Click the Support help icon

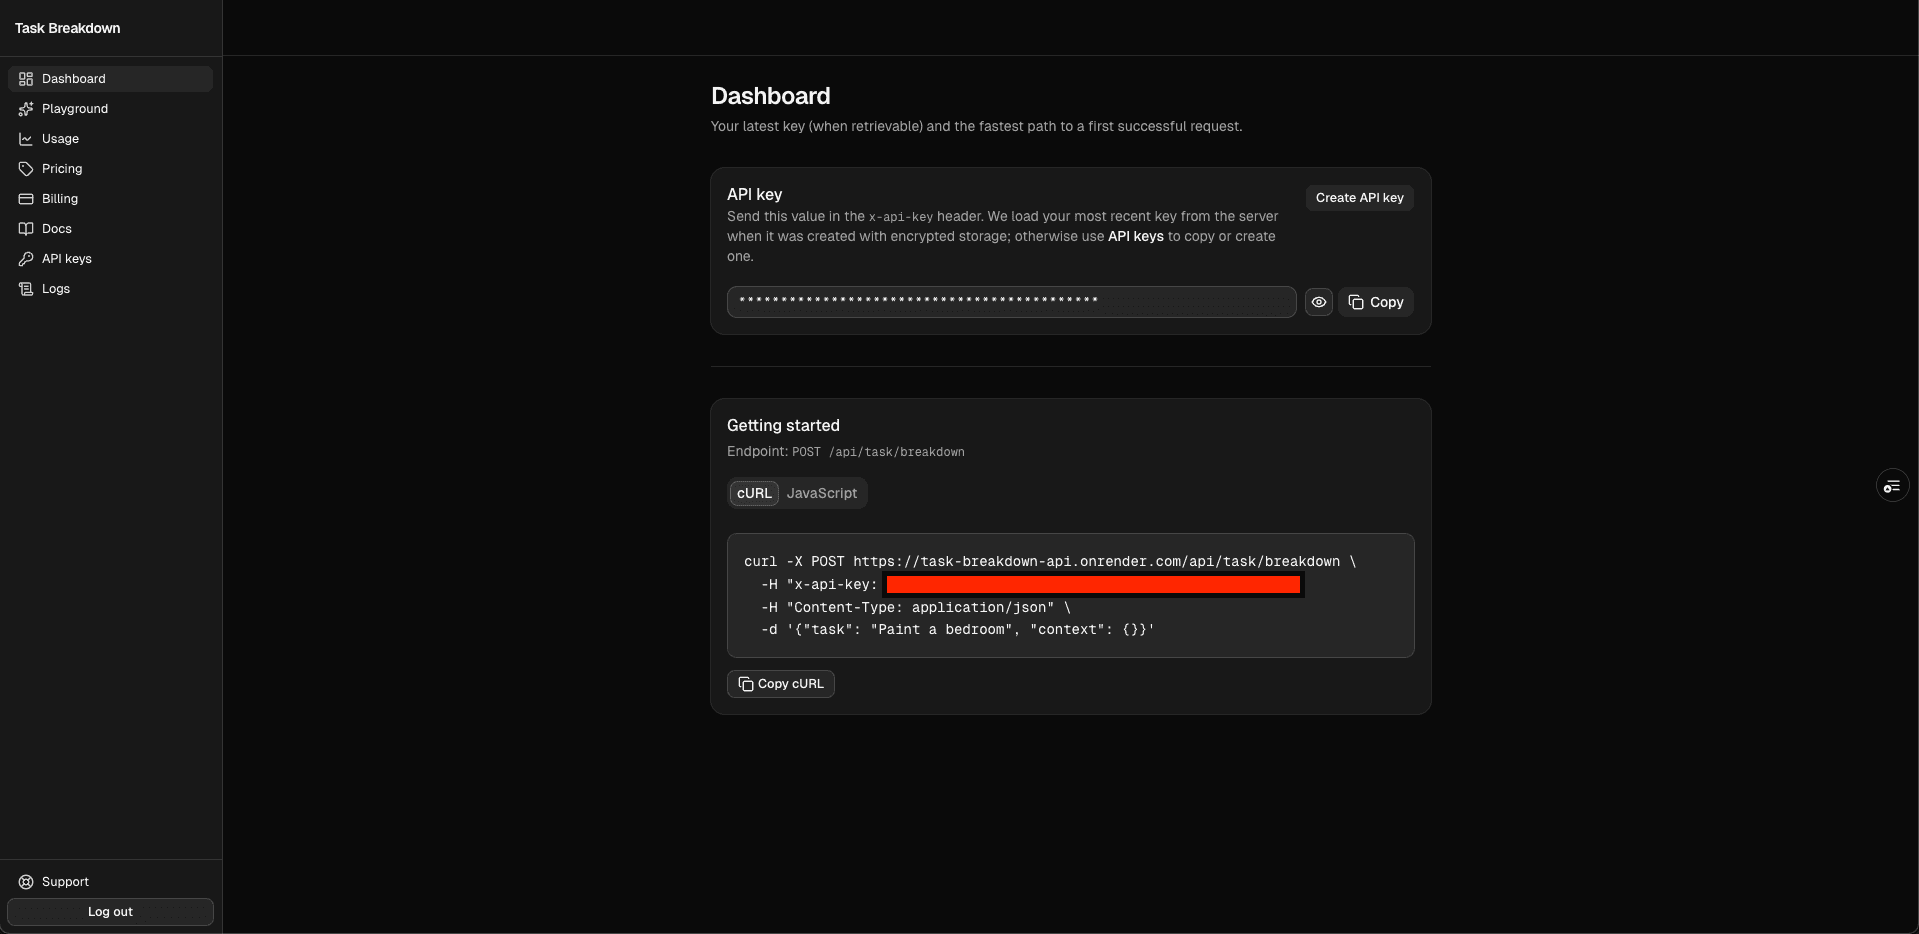[x=26, y=882]
